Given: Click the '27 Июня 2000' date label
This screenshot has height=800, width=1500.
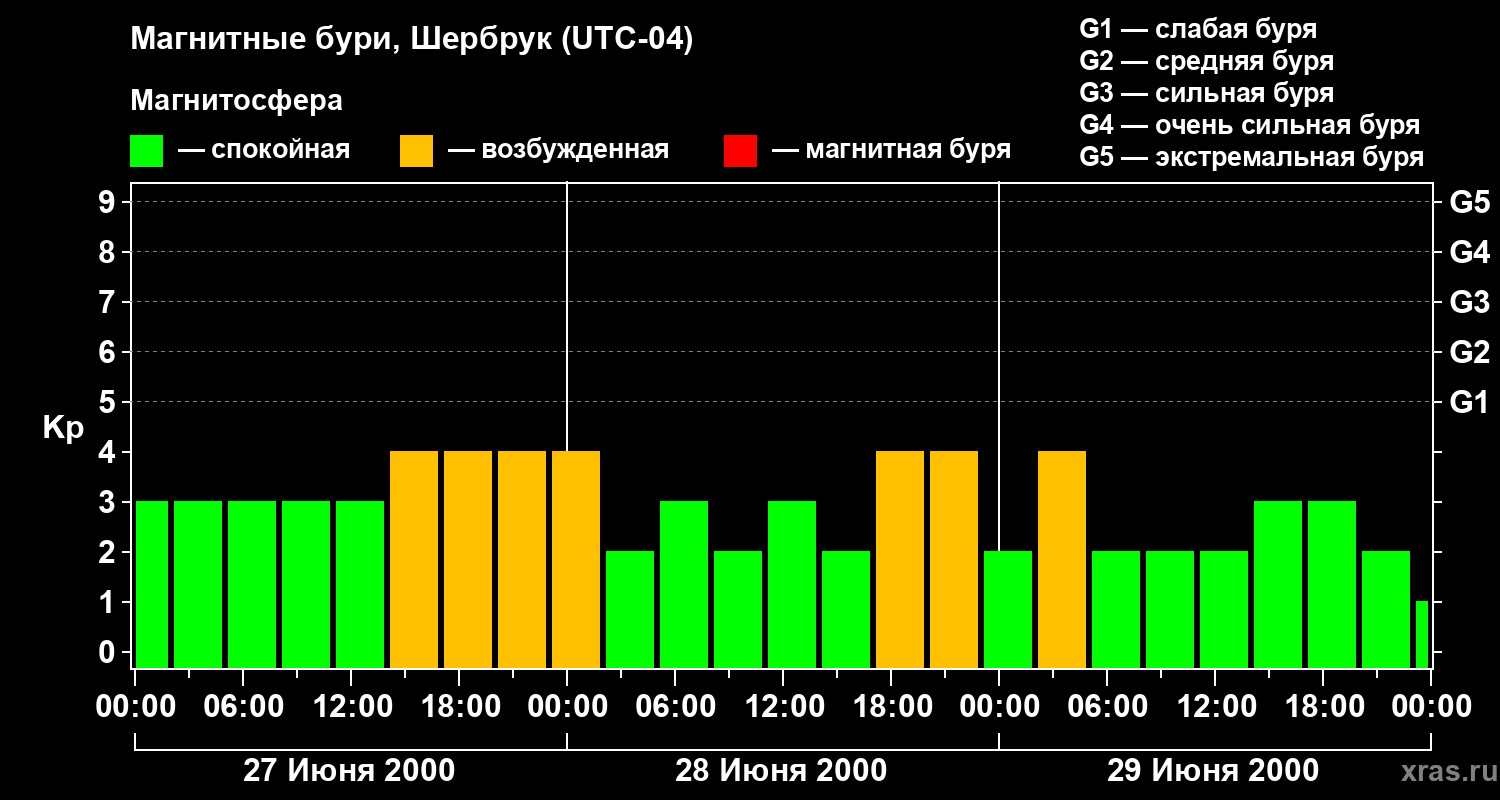Looking at the screenshot, I should point(349,771).
